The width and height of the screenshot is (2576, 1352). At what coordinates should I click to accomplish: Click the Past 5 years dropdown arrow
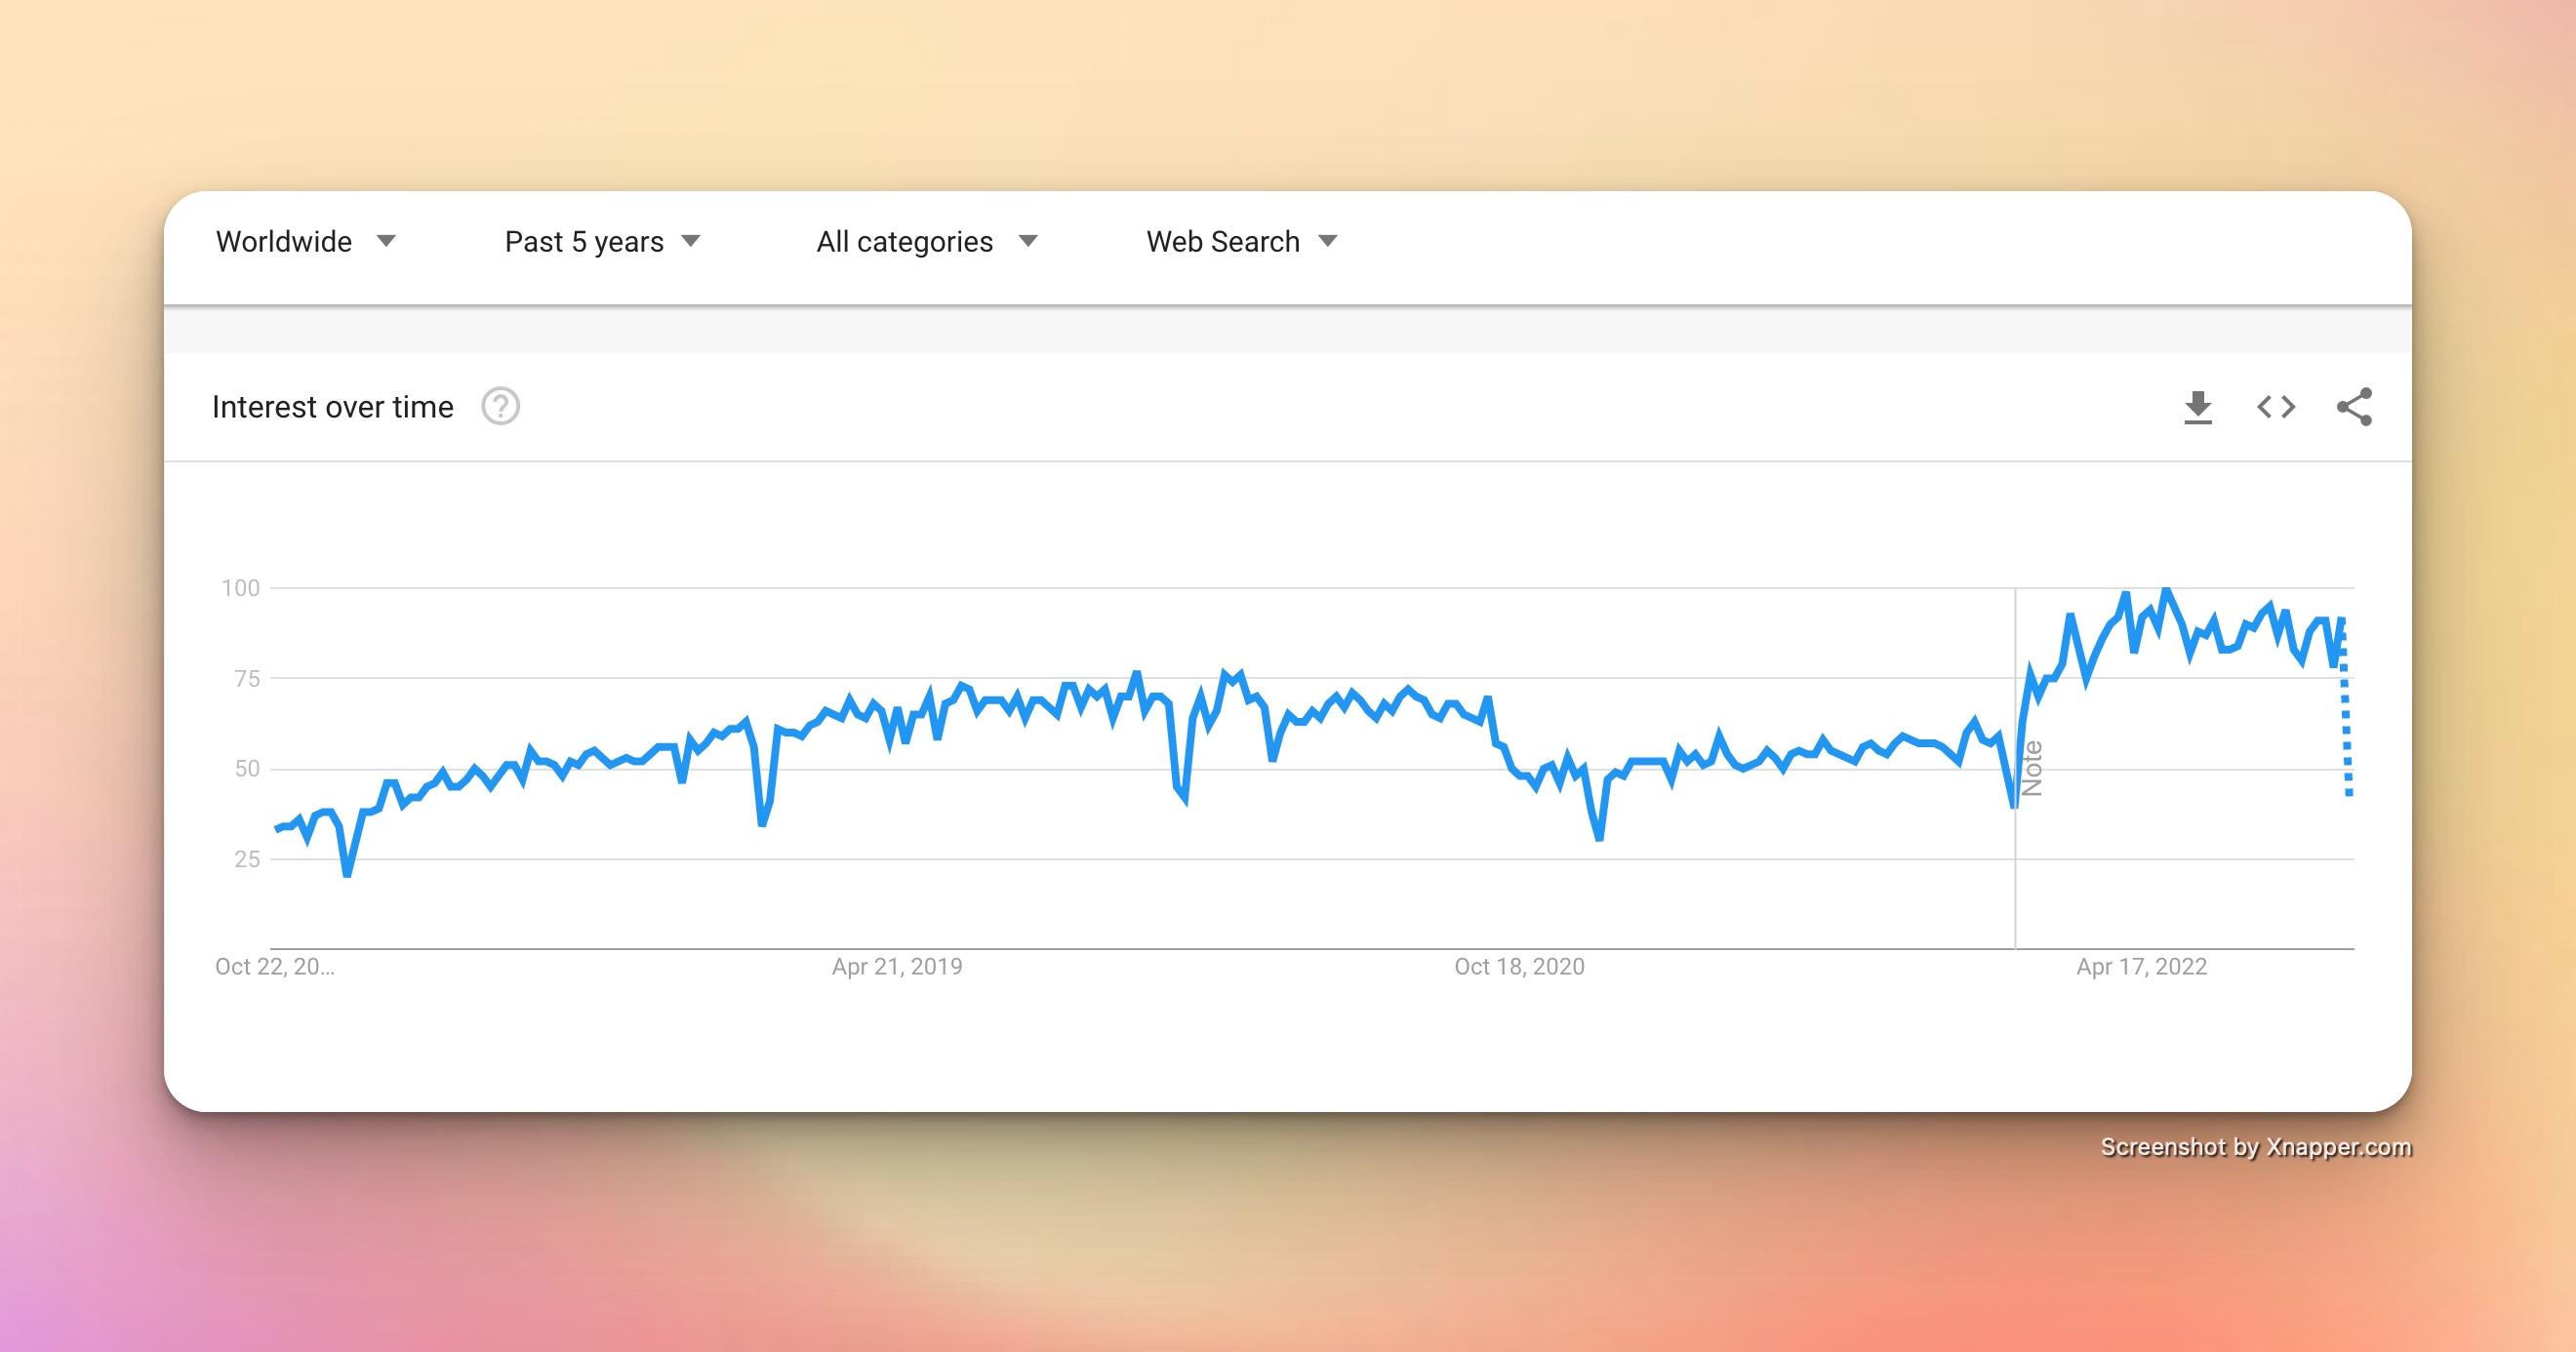(695, 240)
